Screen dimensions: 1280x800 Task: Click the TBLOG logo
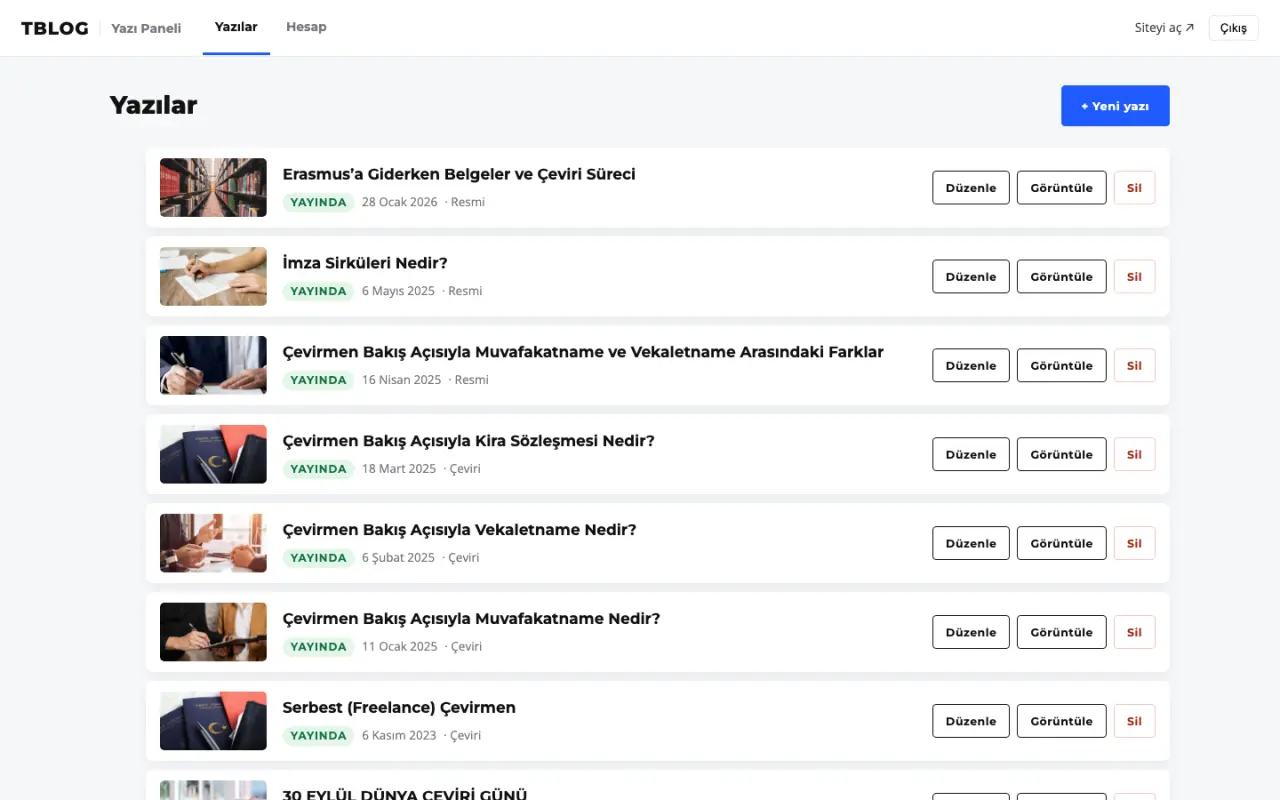55,28
